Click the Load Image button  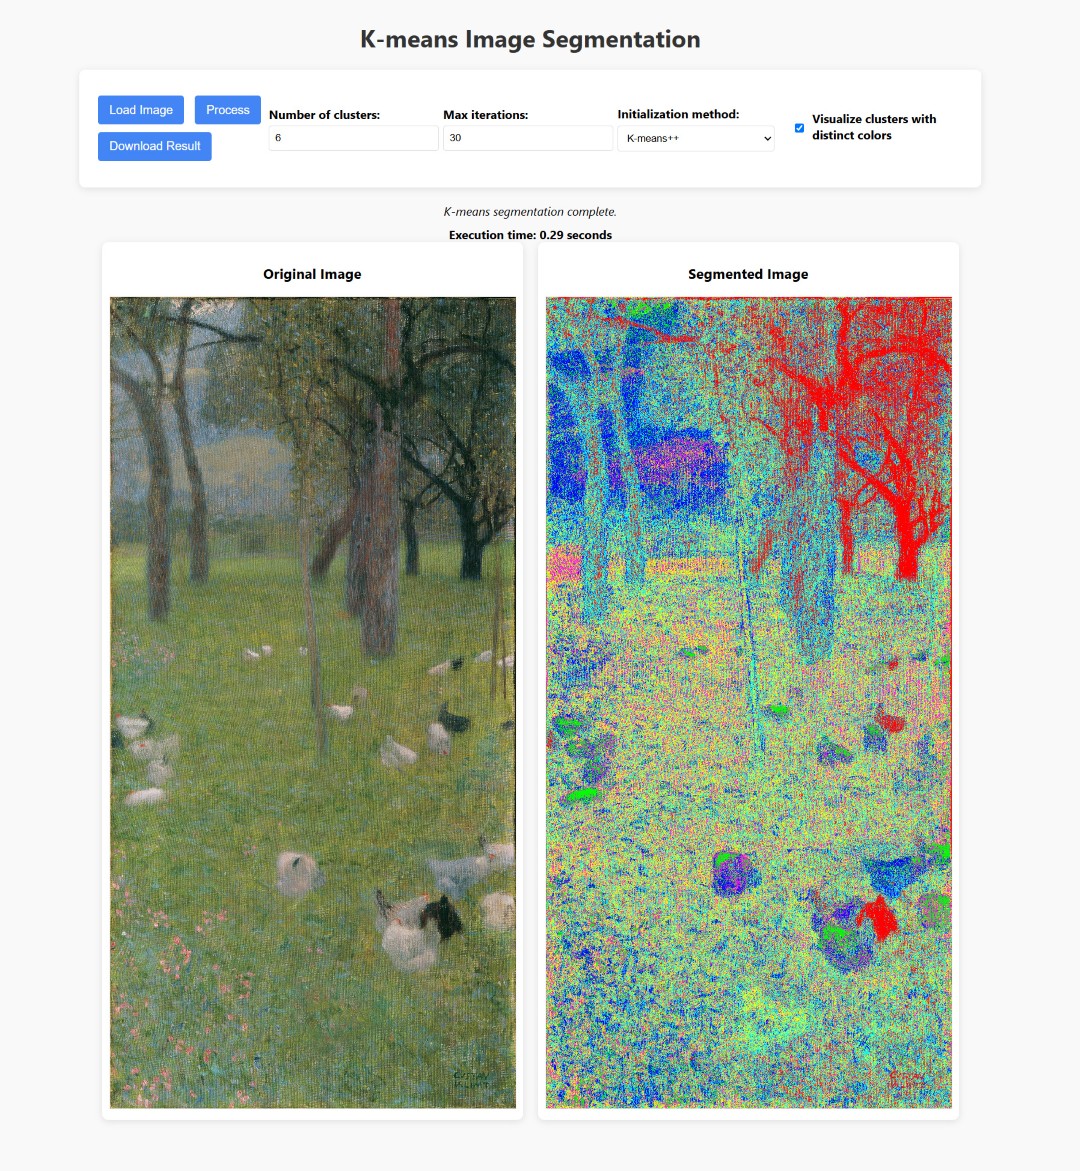[x=140, y=110]
